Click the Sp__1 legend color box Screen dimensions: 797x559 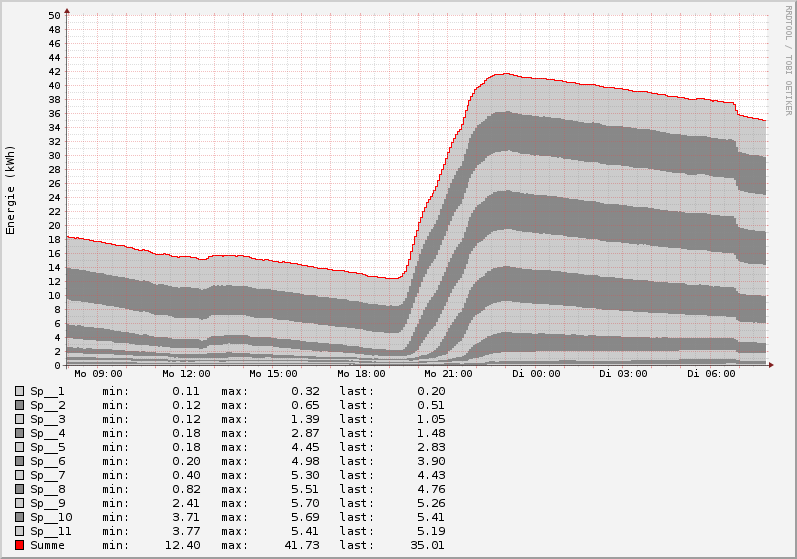[x=19, y=391]
